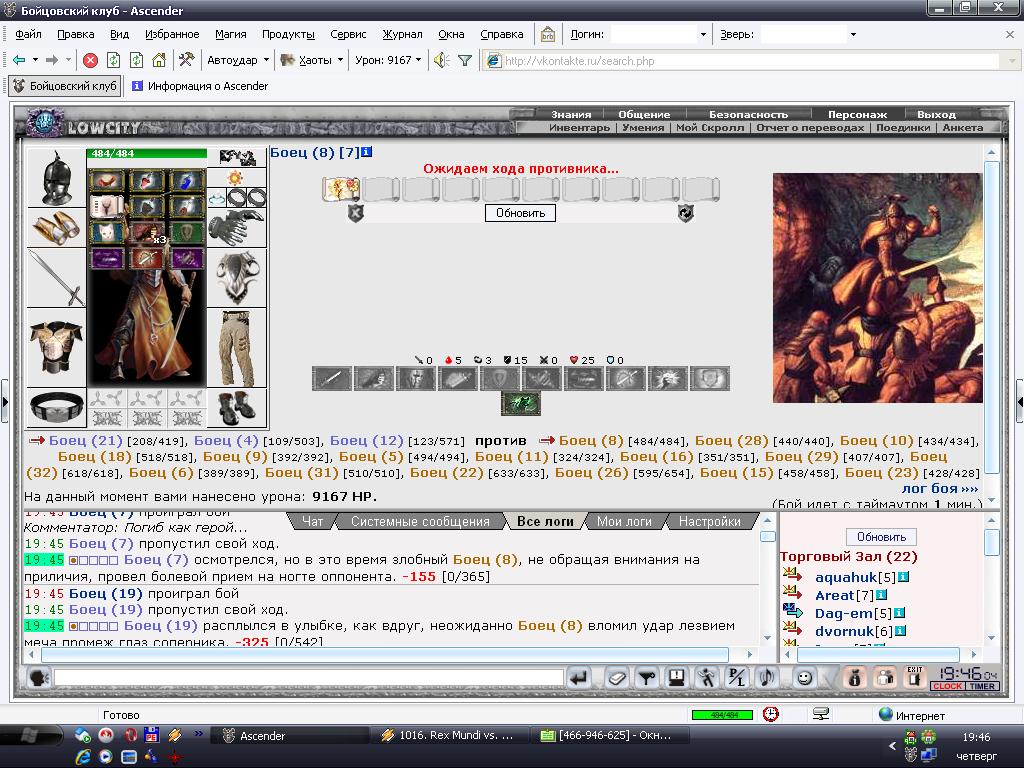Click the send message enter-arrow icon
Image resolution: width=1024 pixels, height=768 pixels.
click(x=579, y=678)
